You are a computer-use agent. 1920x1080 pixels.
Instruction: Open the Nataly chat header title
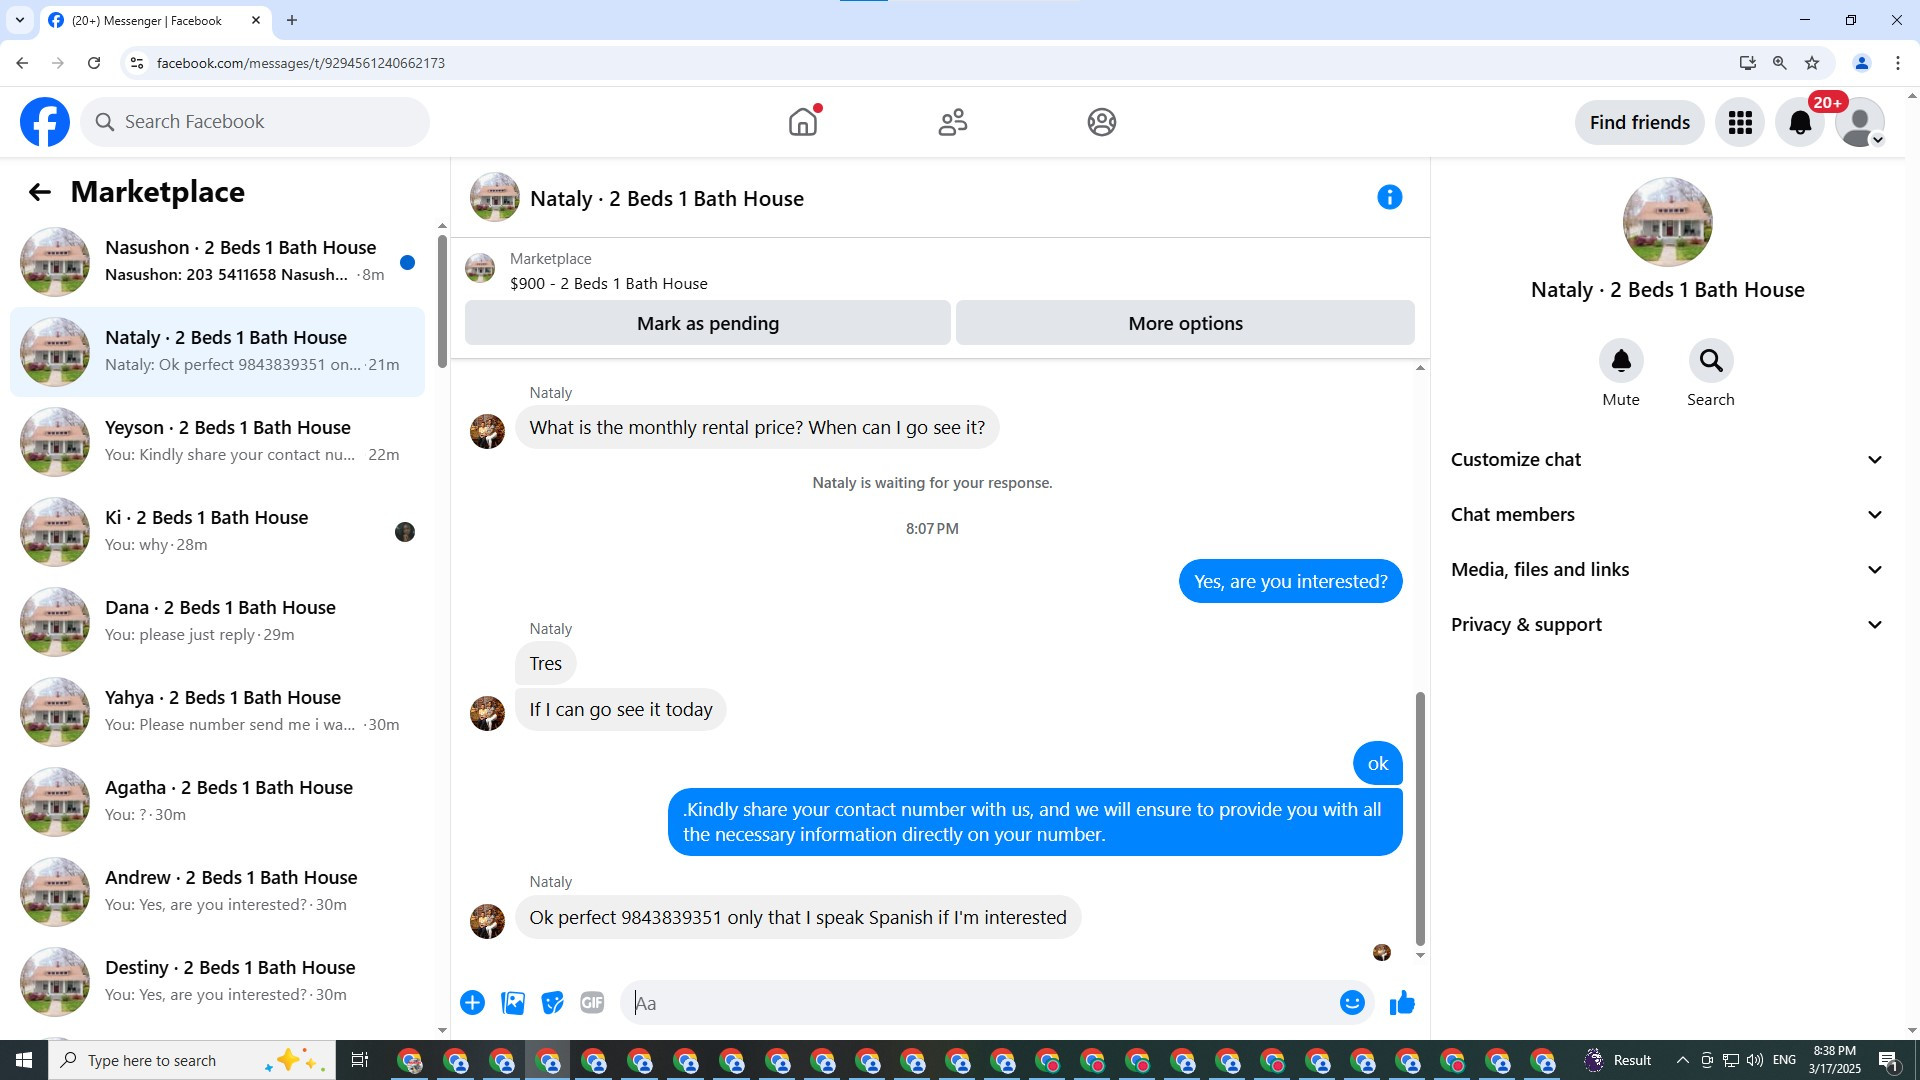coord(667,199)
